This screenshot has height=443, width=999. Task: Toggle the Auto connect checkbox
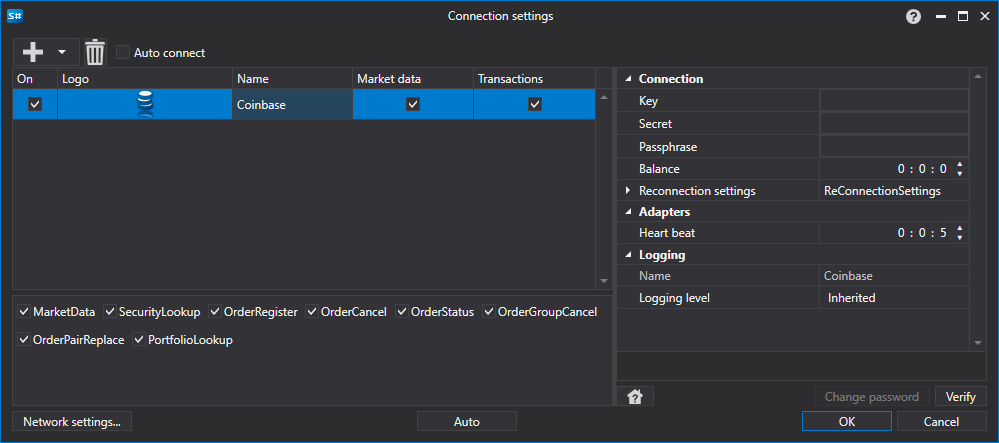123,52
